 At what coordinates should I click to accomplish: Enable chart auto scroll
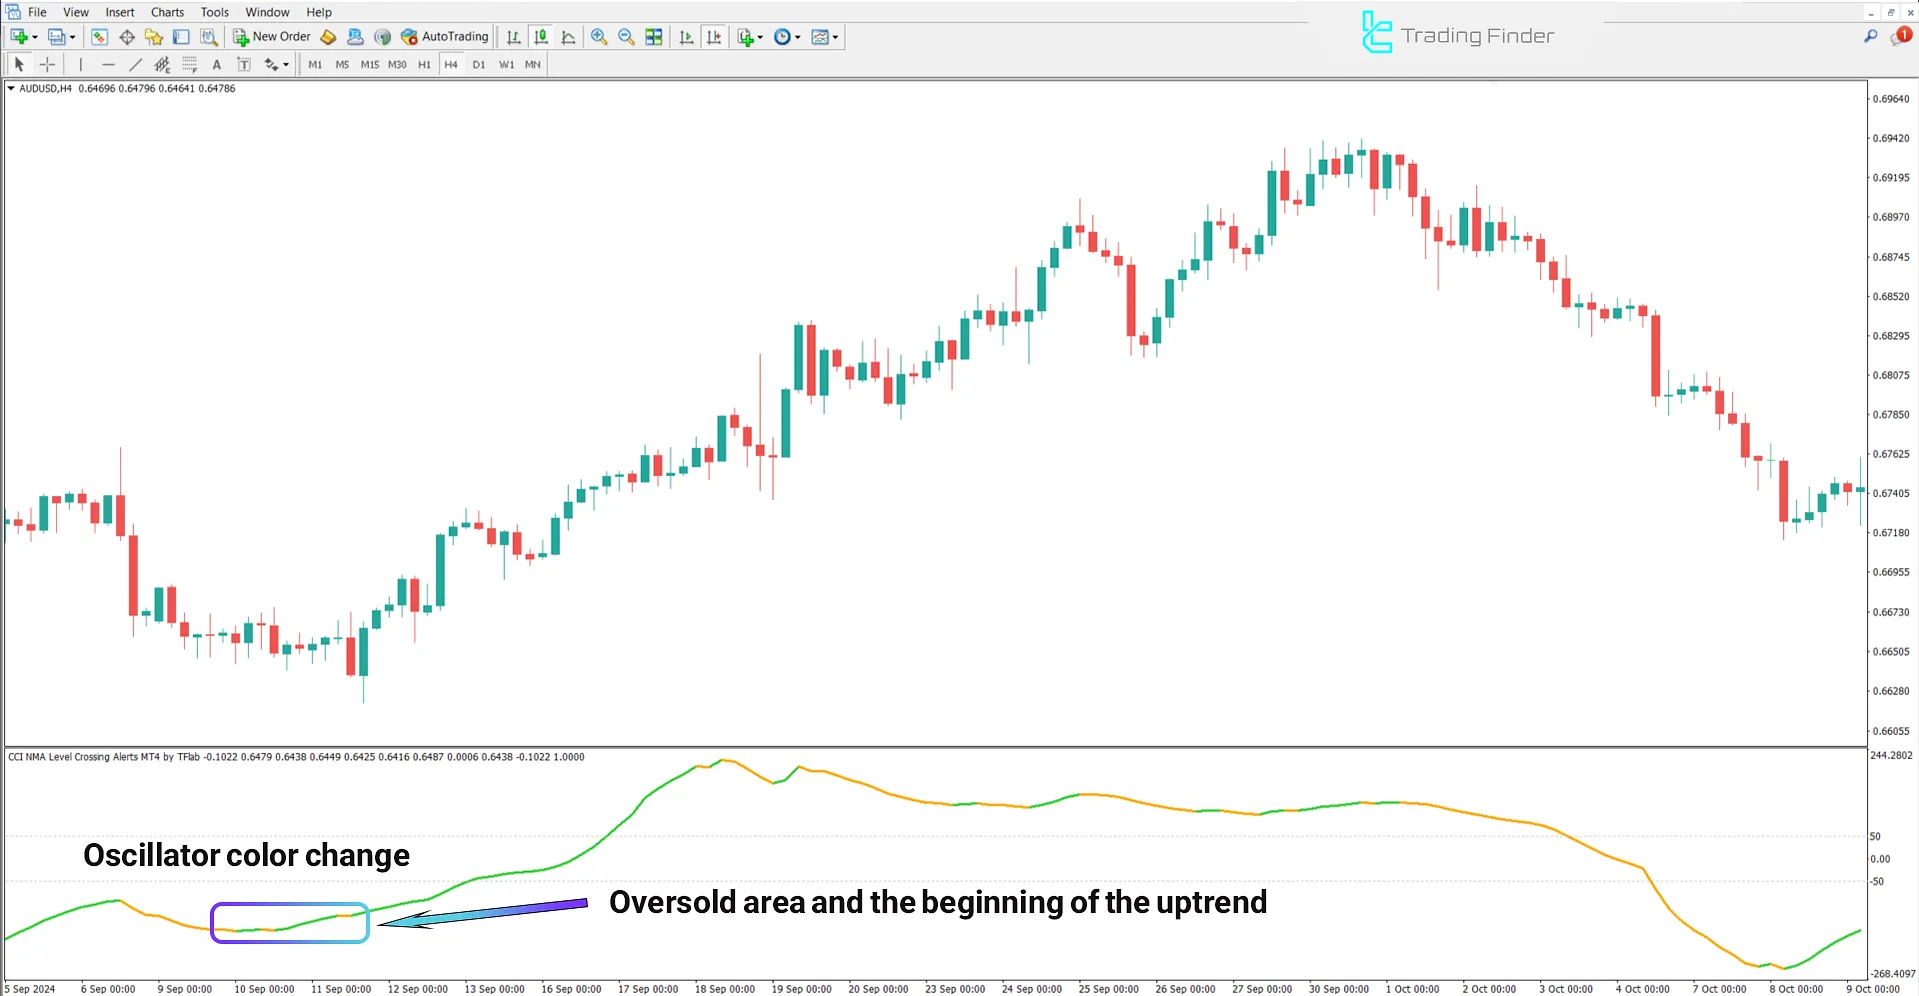tap(686, 36)
